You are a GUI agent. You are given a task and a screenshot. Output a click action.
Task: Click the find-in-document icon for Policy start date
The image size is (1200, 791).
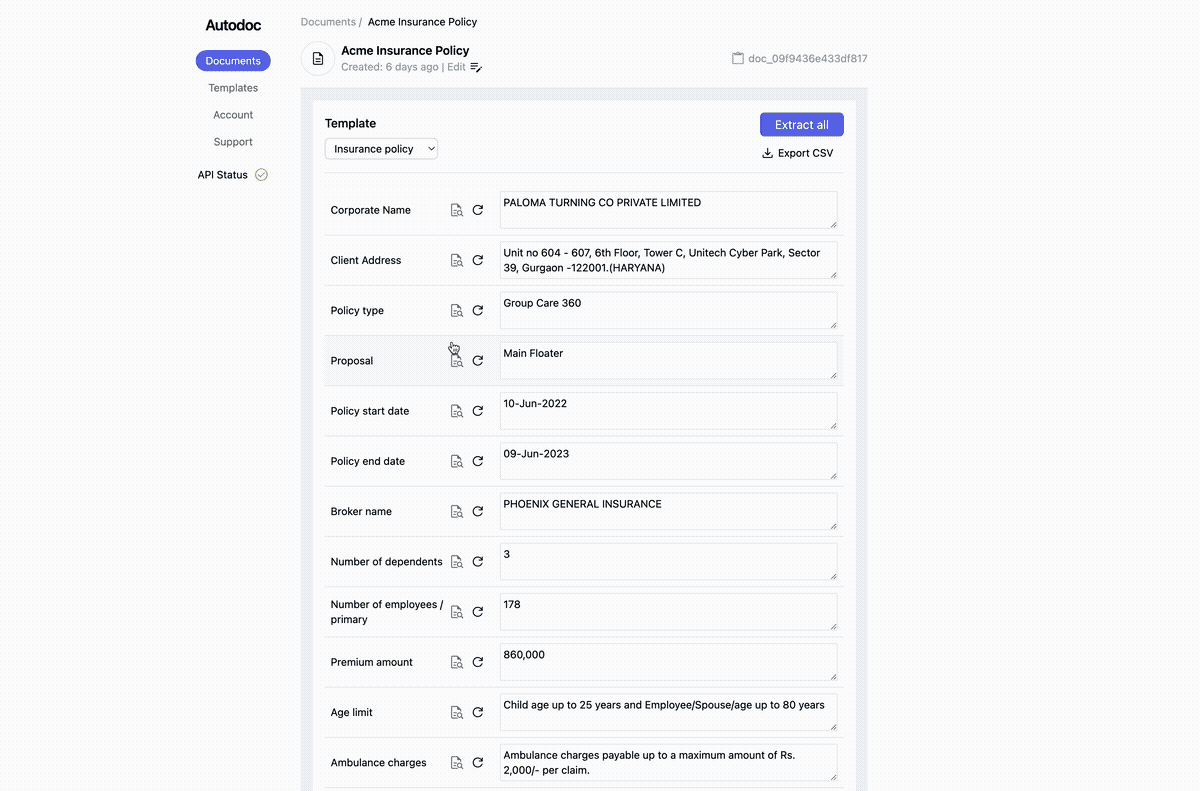[x=456, y=411]
